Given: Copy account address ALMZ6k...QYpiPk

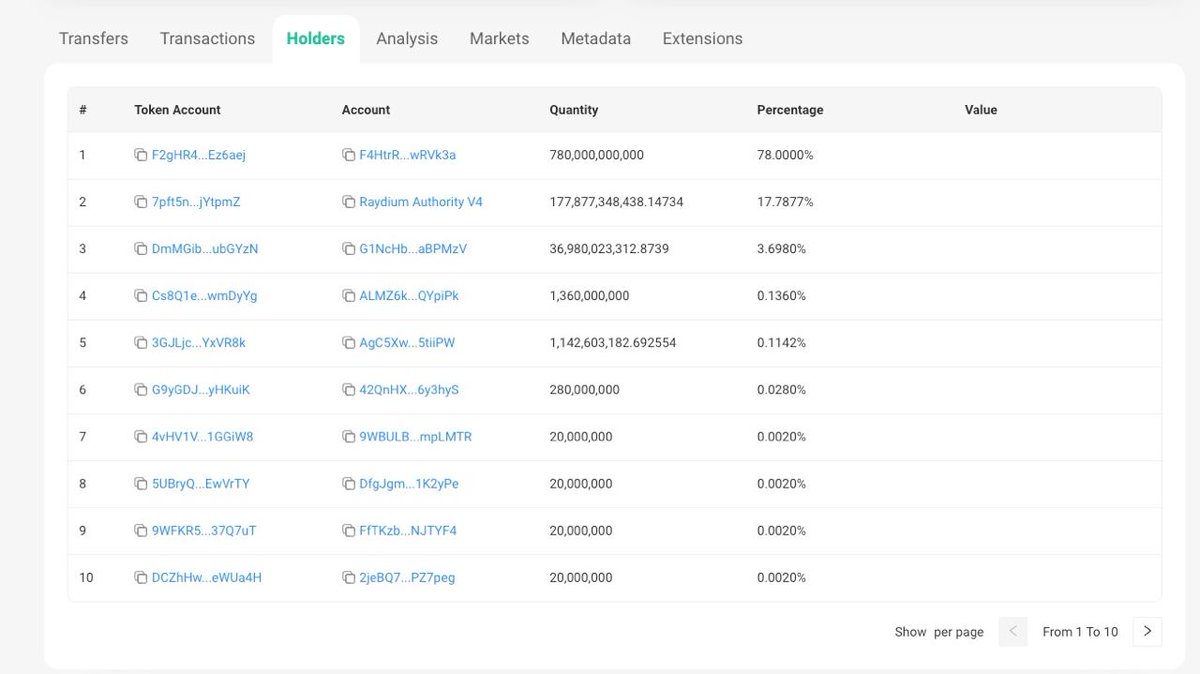Looking at the screenshot, I should click(x=348, y=296).
